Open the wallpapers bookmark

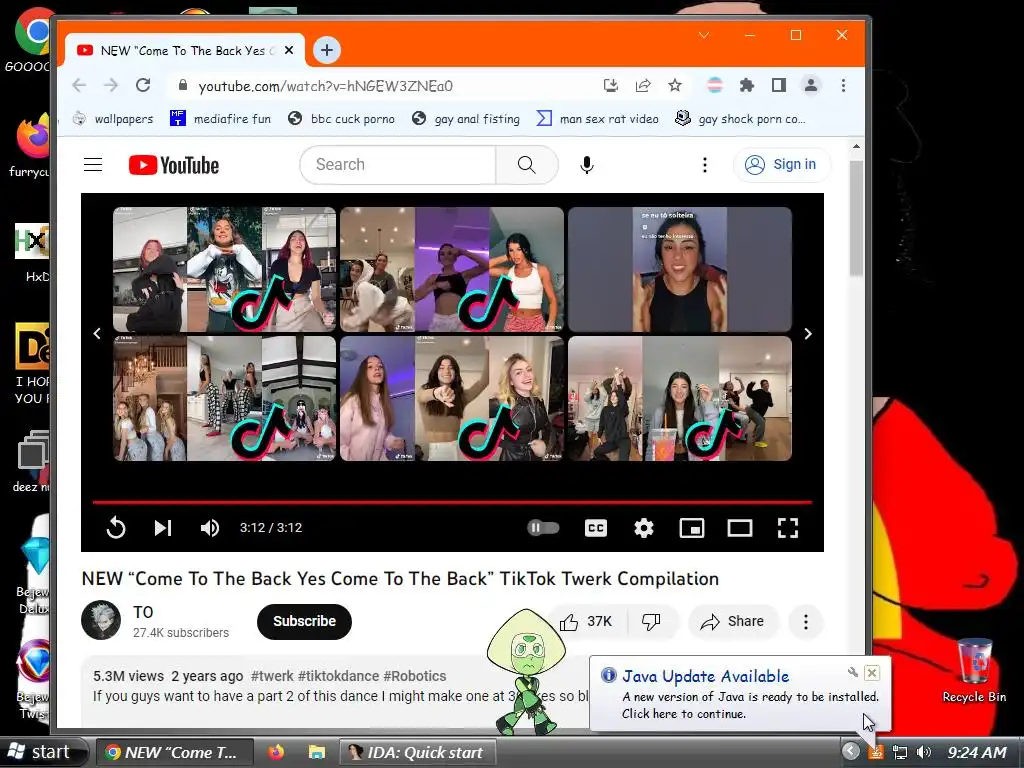[113, 119]
